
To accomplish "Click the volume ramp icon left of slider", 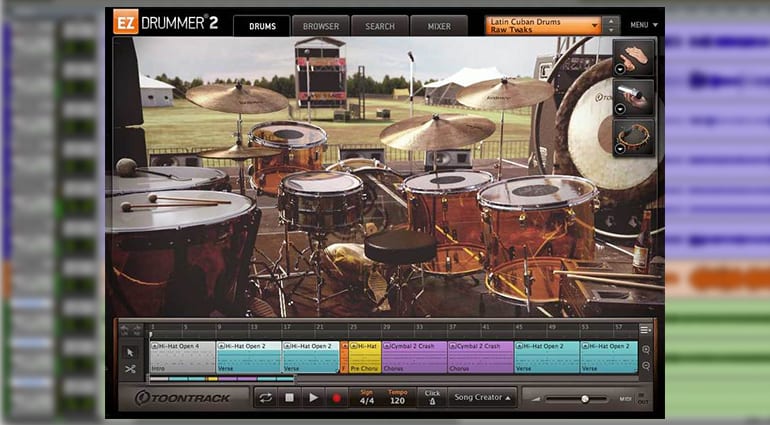I will [536, 399].
